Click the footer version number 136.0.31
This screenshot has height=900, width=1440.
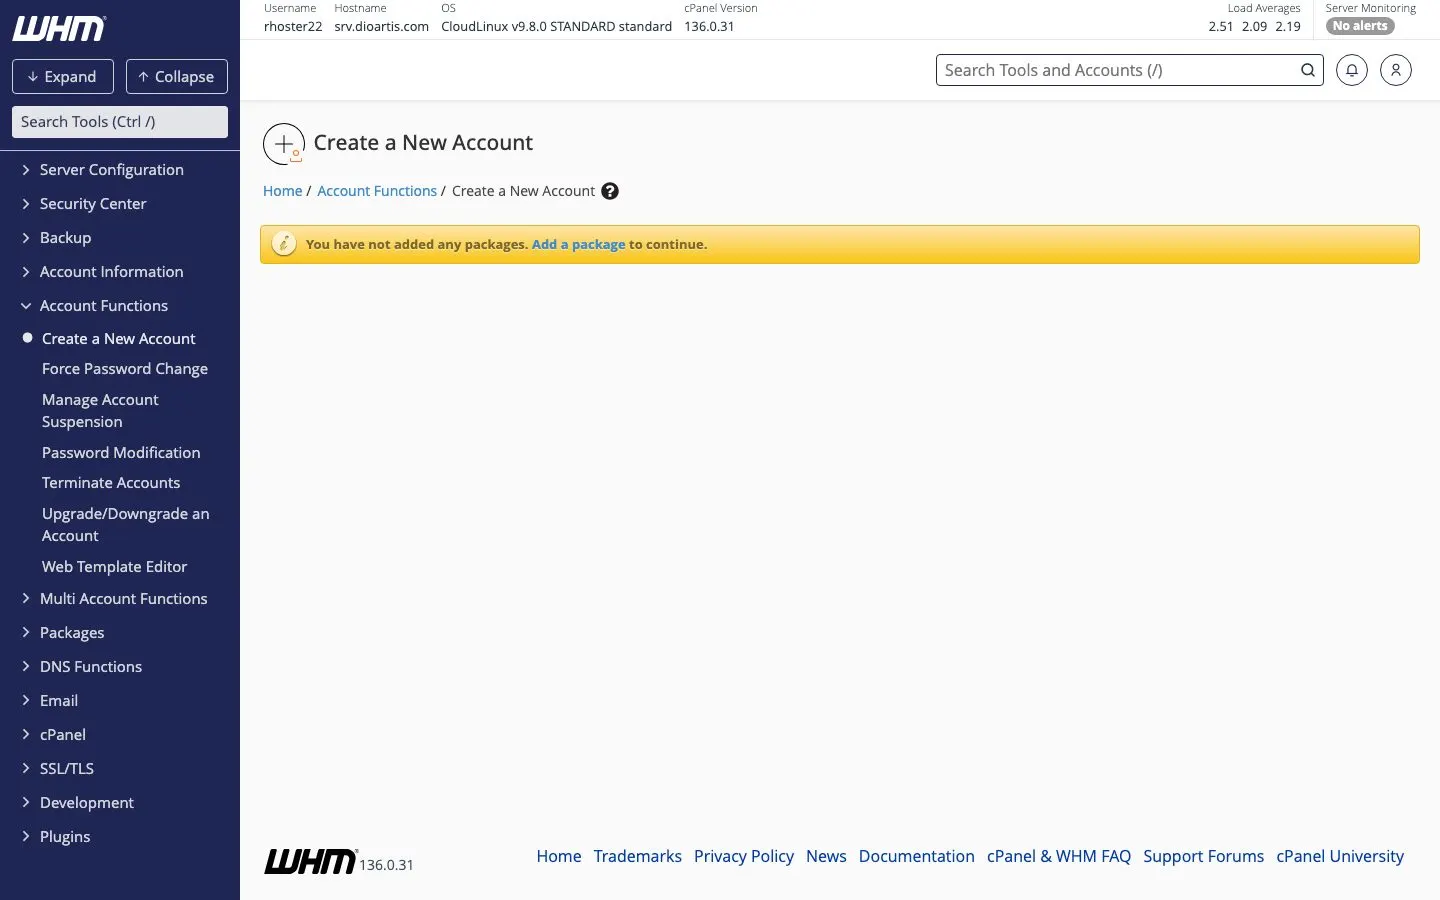[x=386, y=865]
